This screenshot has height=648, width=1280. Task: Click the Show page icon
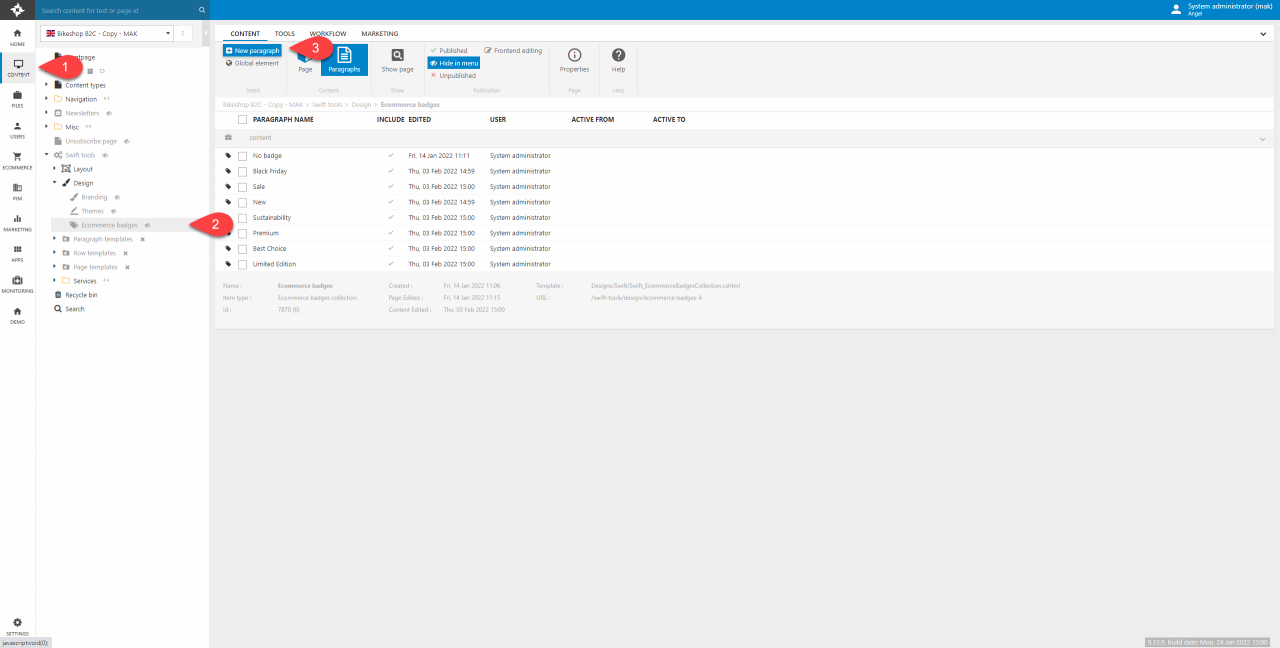pos(397,60)
